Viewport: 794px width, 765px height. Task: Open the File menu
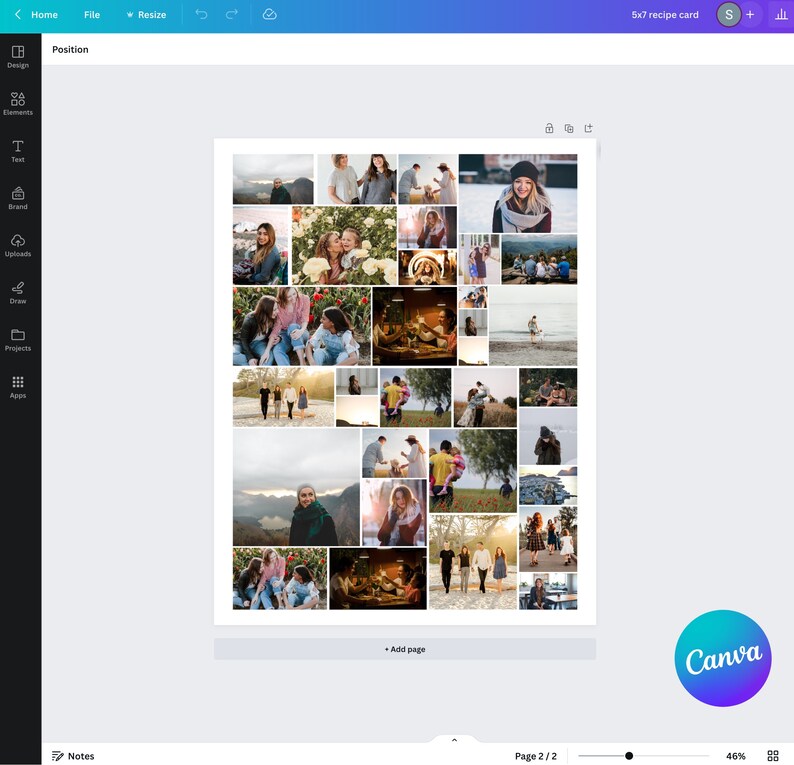92,15
